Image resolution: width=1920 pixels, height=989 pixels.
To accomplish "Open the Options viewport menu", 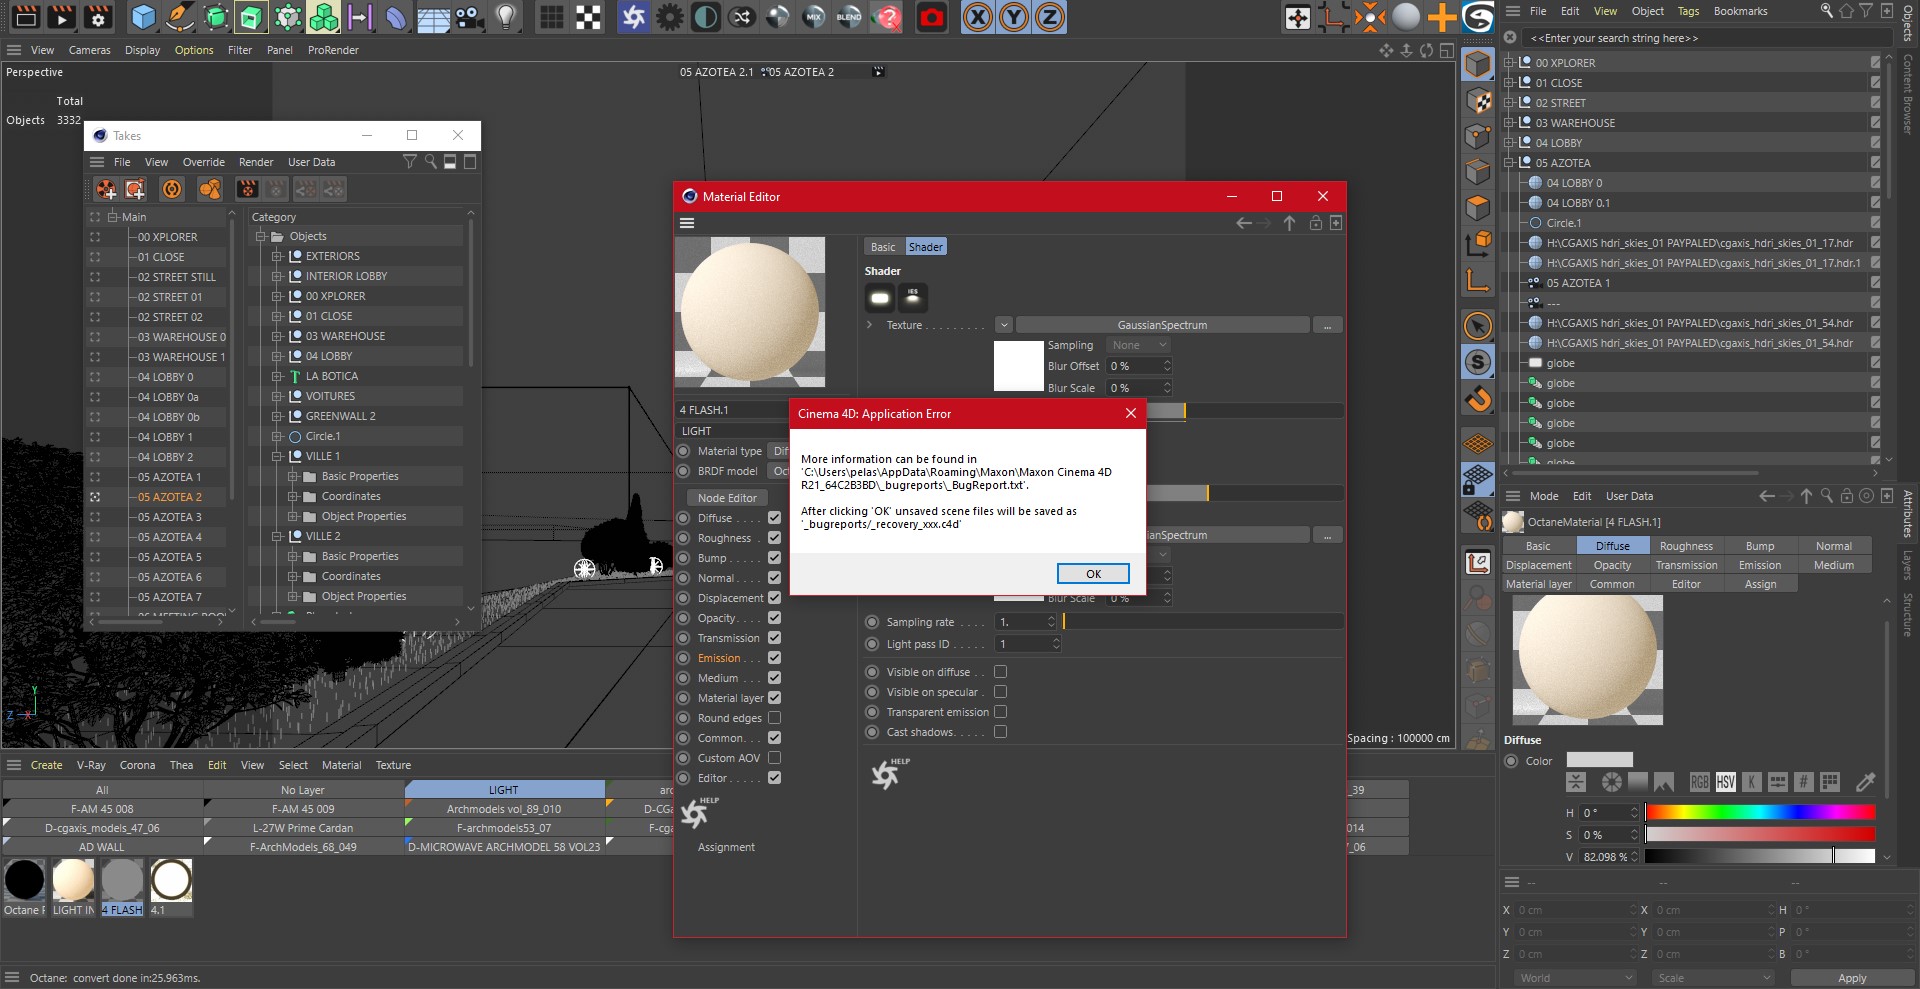I will [x=194, y=50].
